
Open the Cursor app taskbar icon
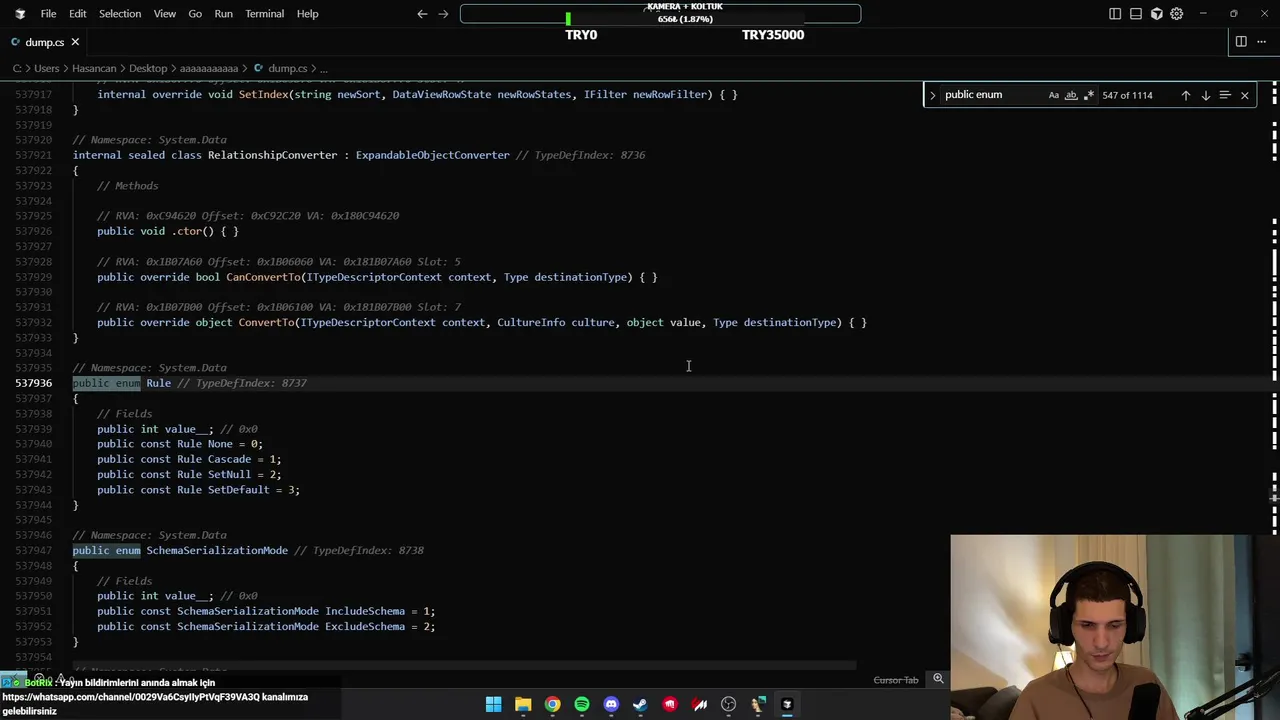(787, 704)
